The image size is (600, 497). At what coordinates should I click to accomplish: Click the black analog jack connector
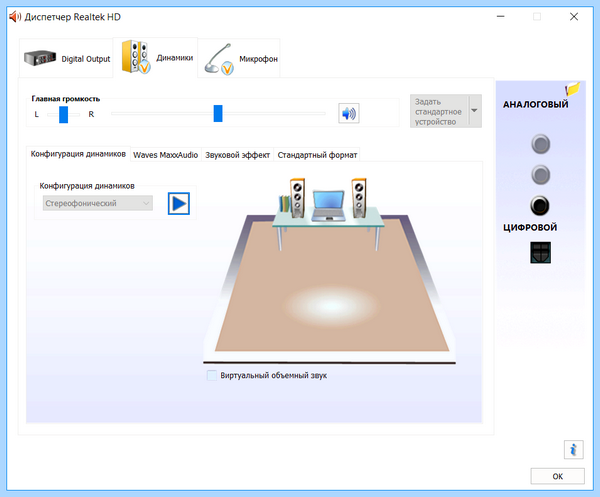(540, 205)
